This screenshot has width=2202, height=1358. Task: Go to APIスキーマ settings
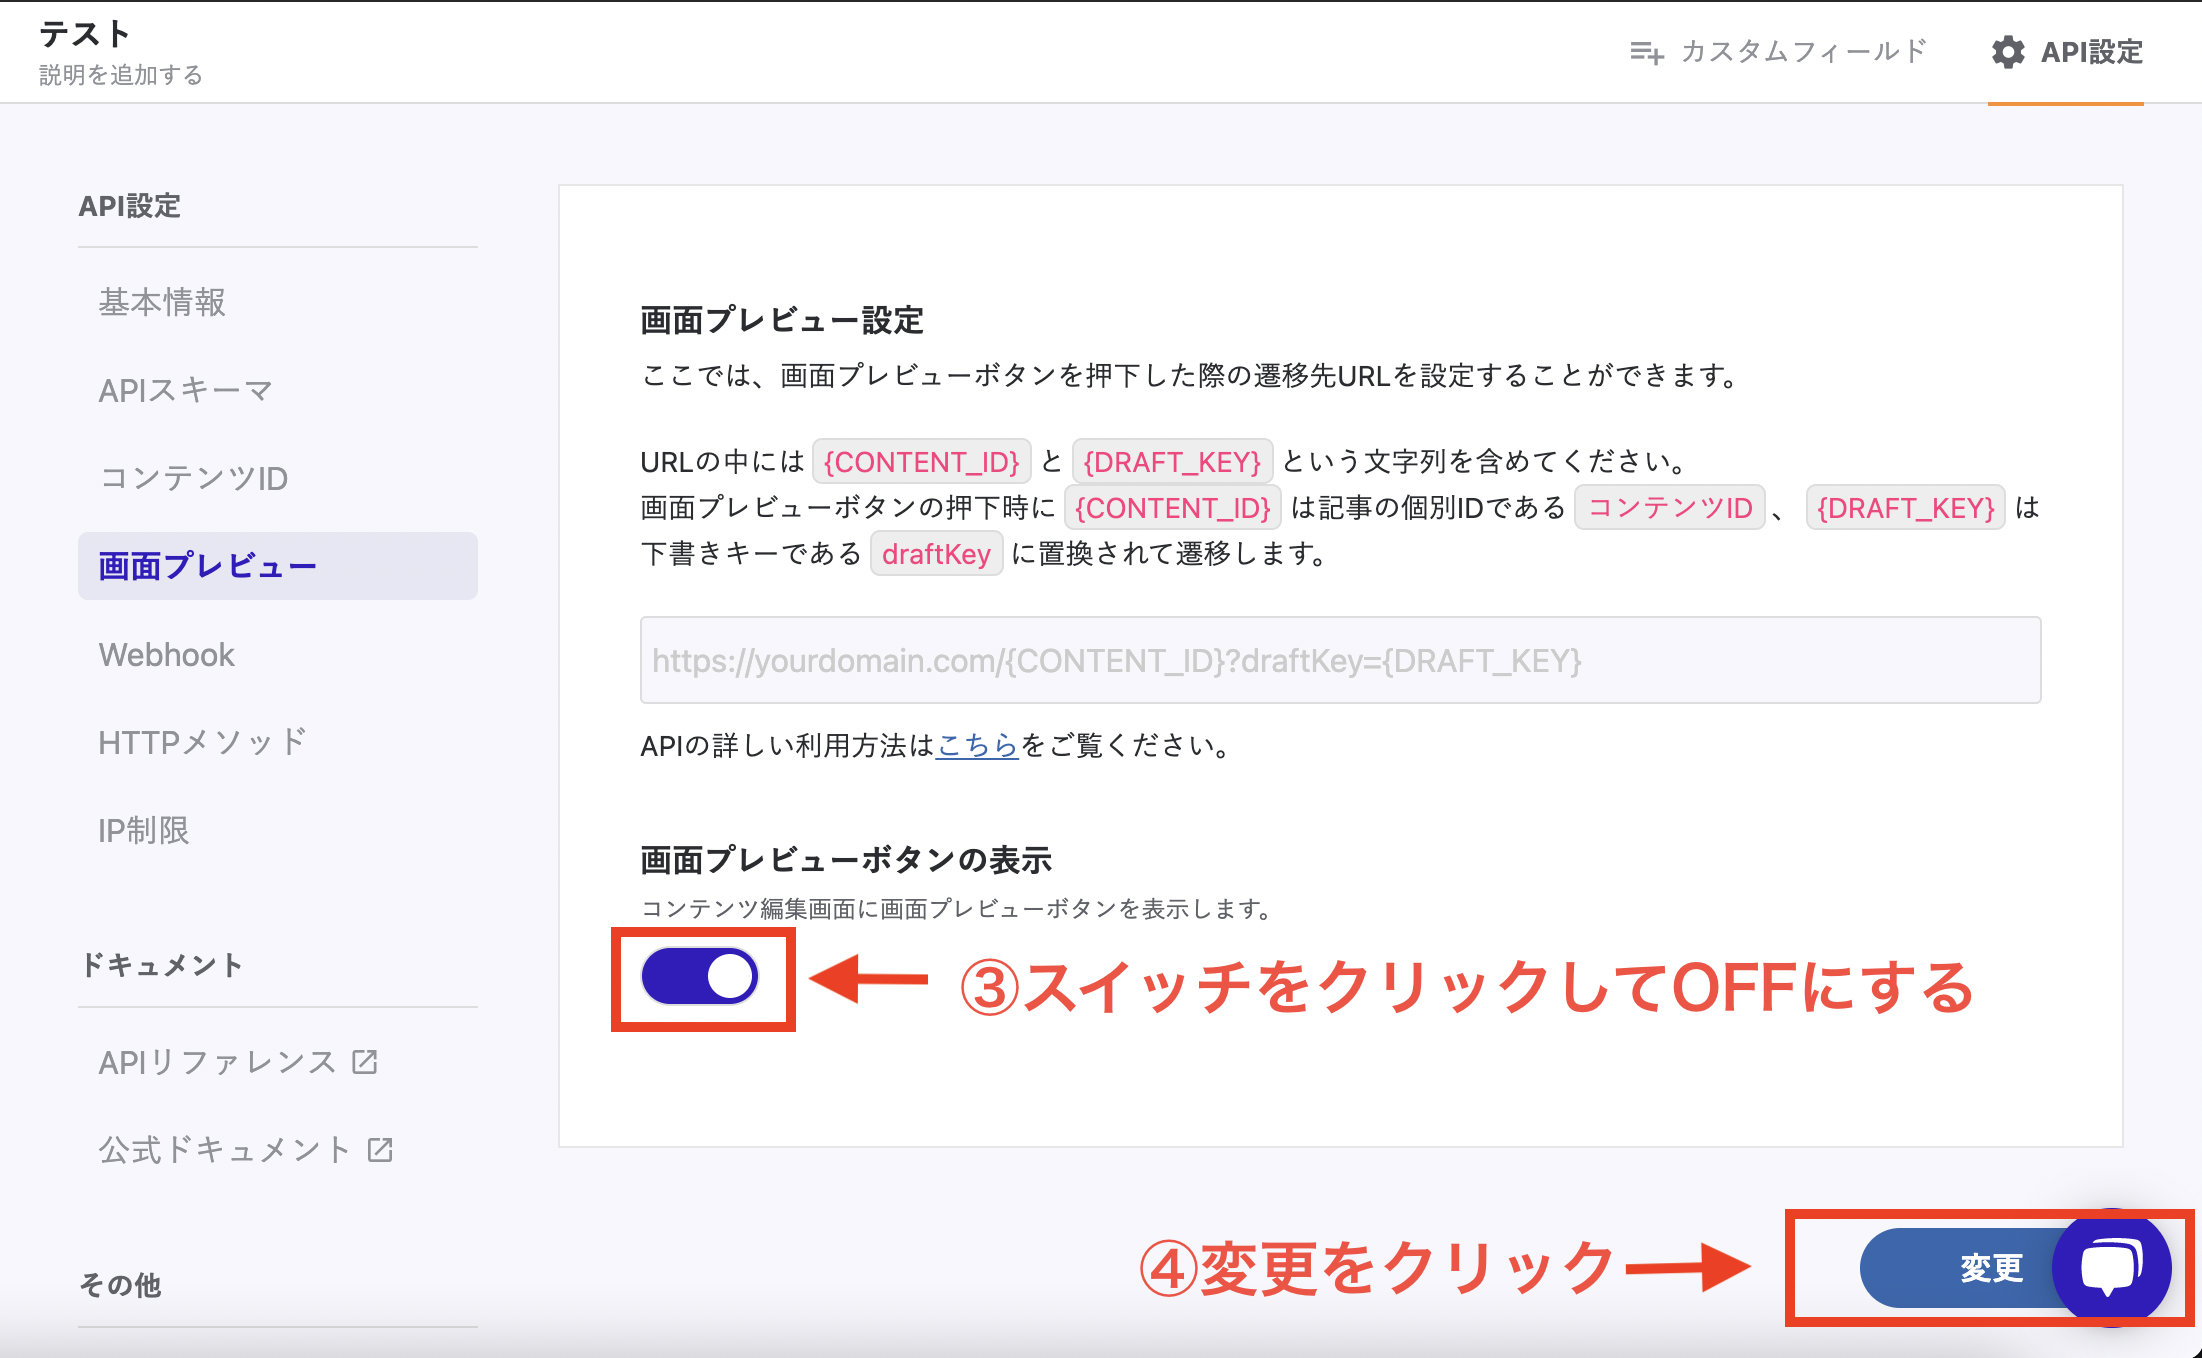186,390
